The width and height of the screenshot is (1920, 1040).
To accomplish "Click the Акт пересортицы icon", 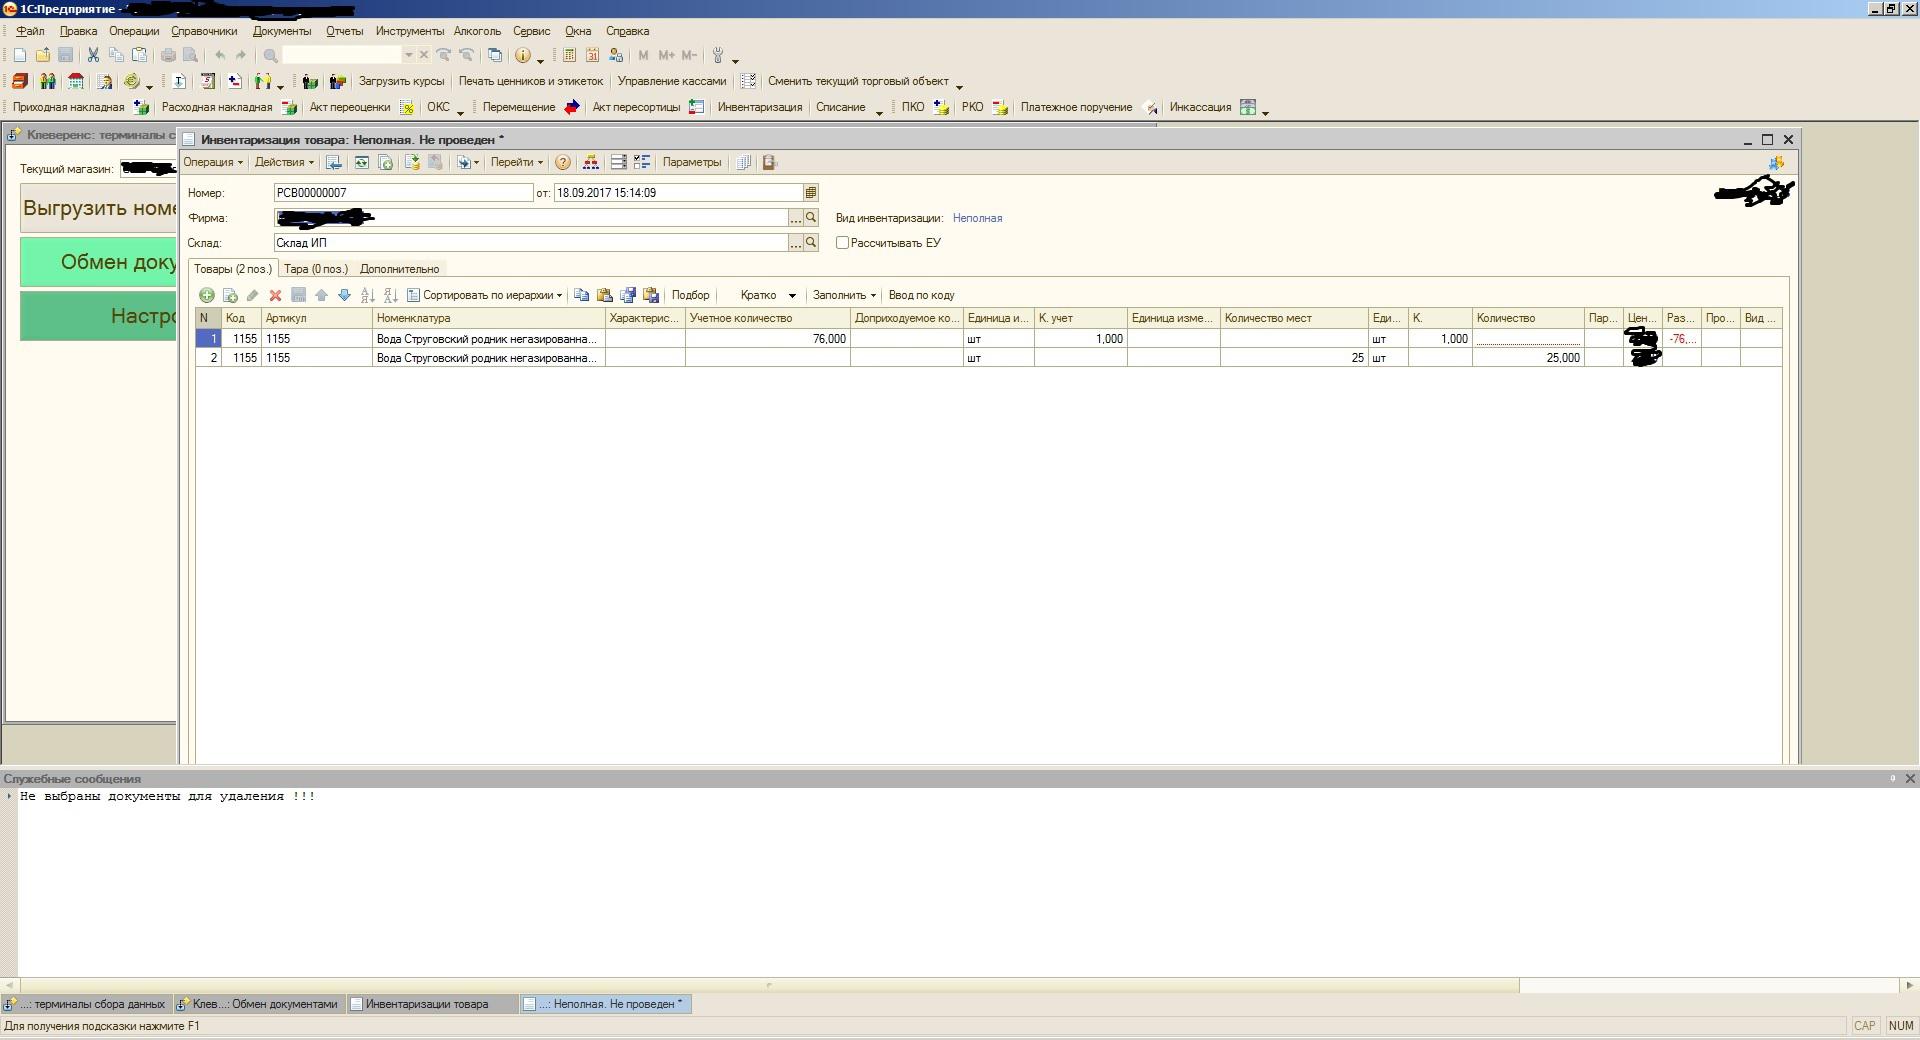I will 696,107.
